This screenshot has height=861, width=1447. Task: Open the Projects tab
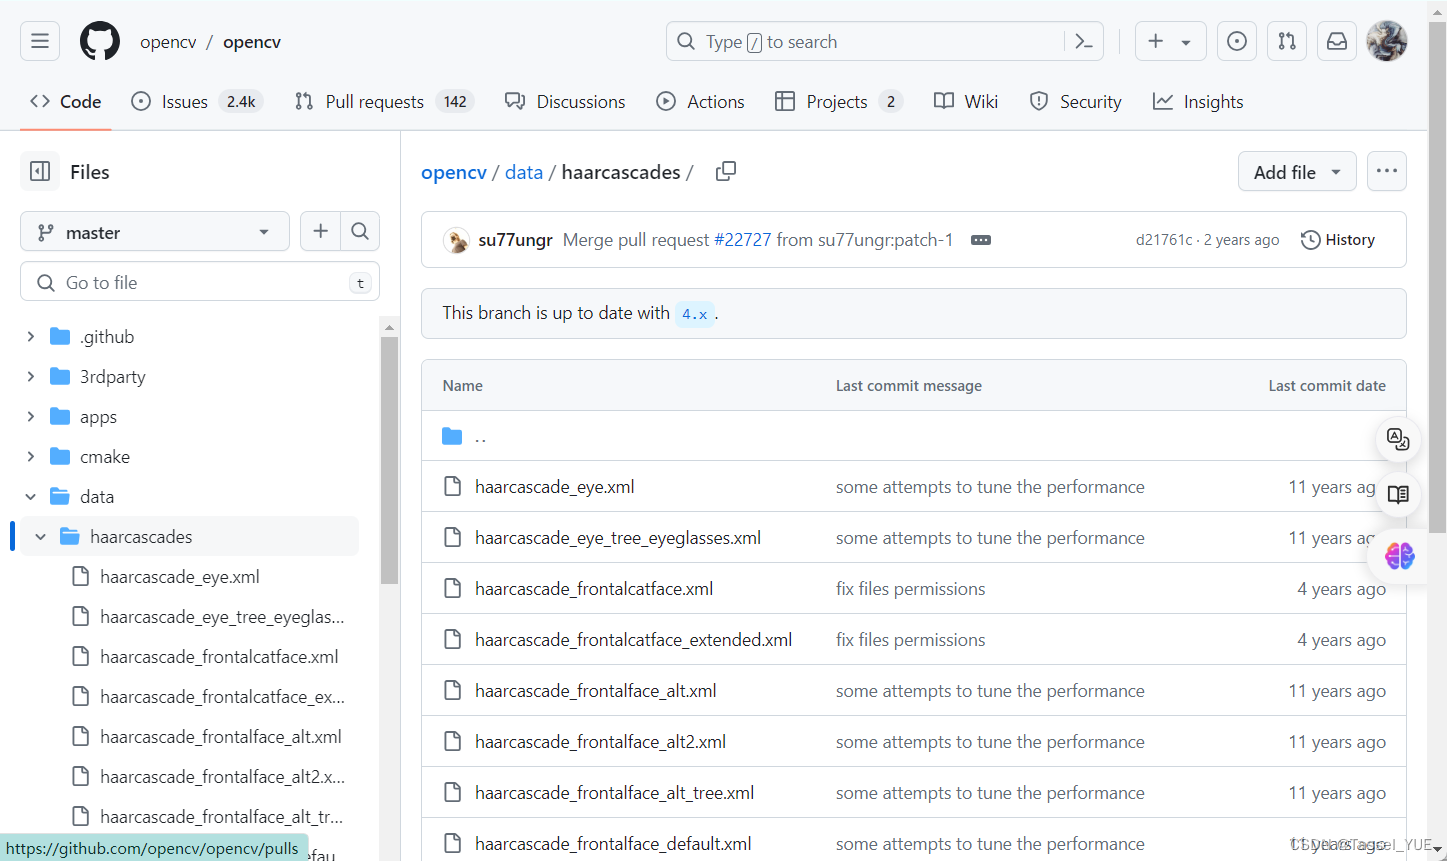[x=839, y=102]
